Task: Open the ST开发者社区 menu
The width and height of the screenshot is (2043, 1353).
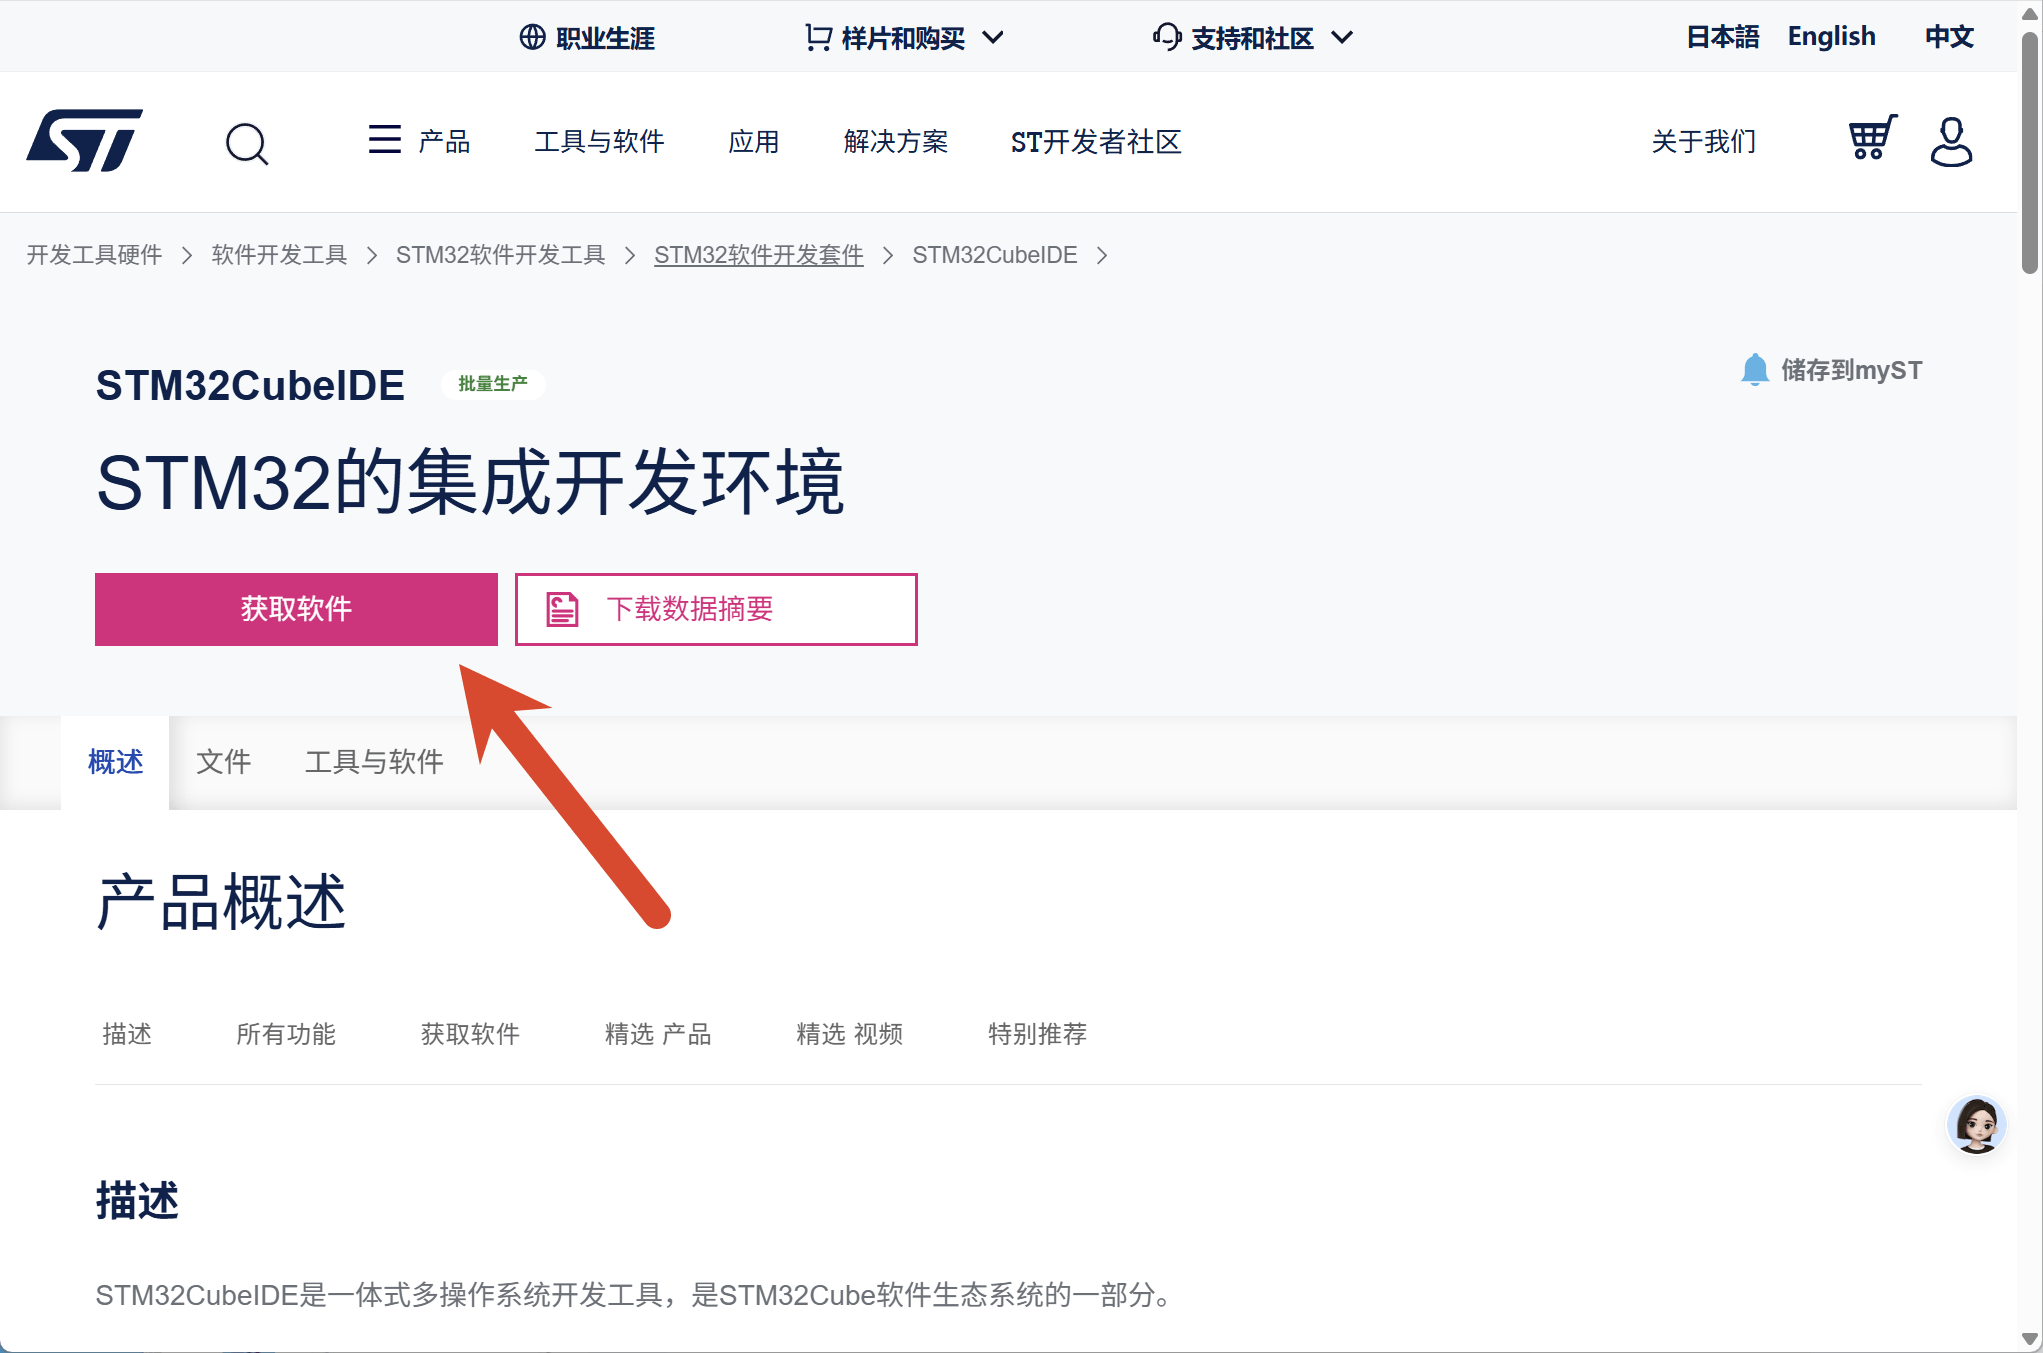Action: coord(1096,141)
